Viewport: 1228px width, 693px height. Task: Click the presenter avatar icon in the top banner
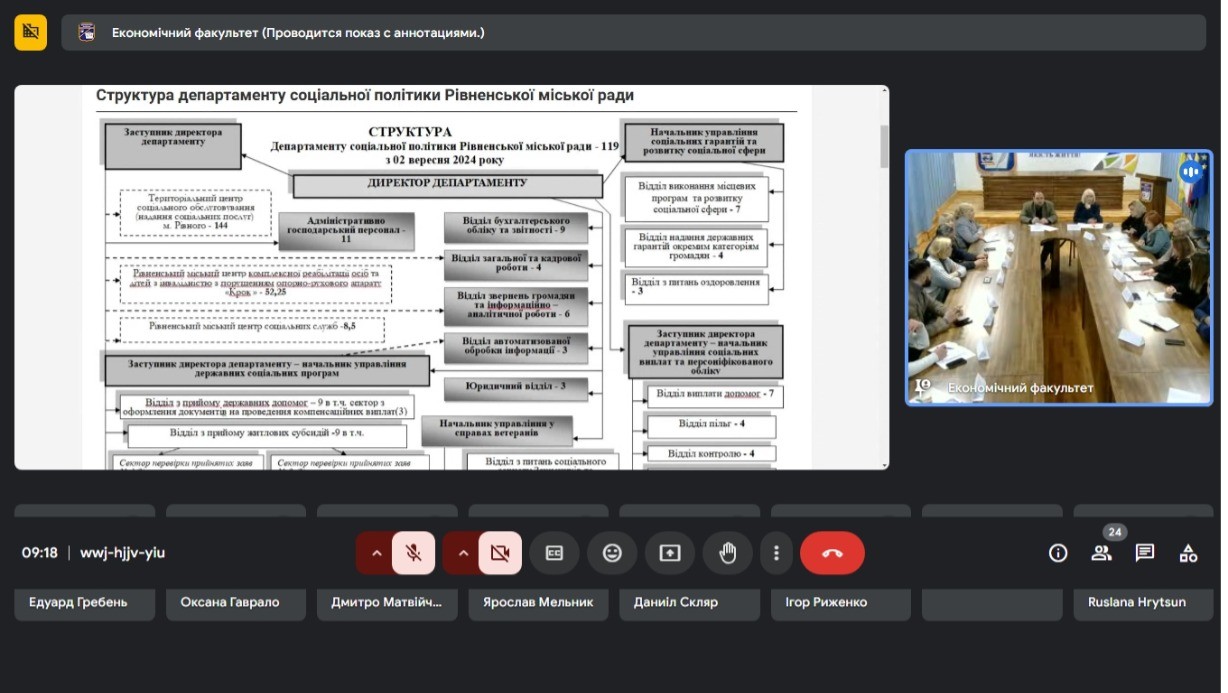(87, 32)
